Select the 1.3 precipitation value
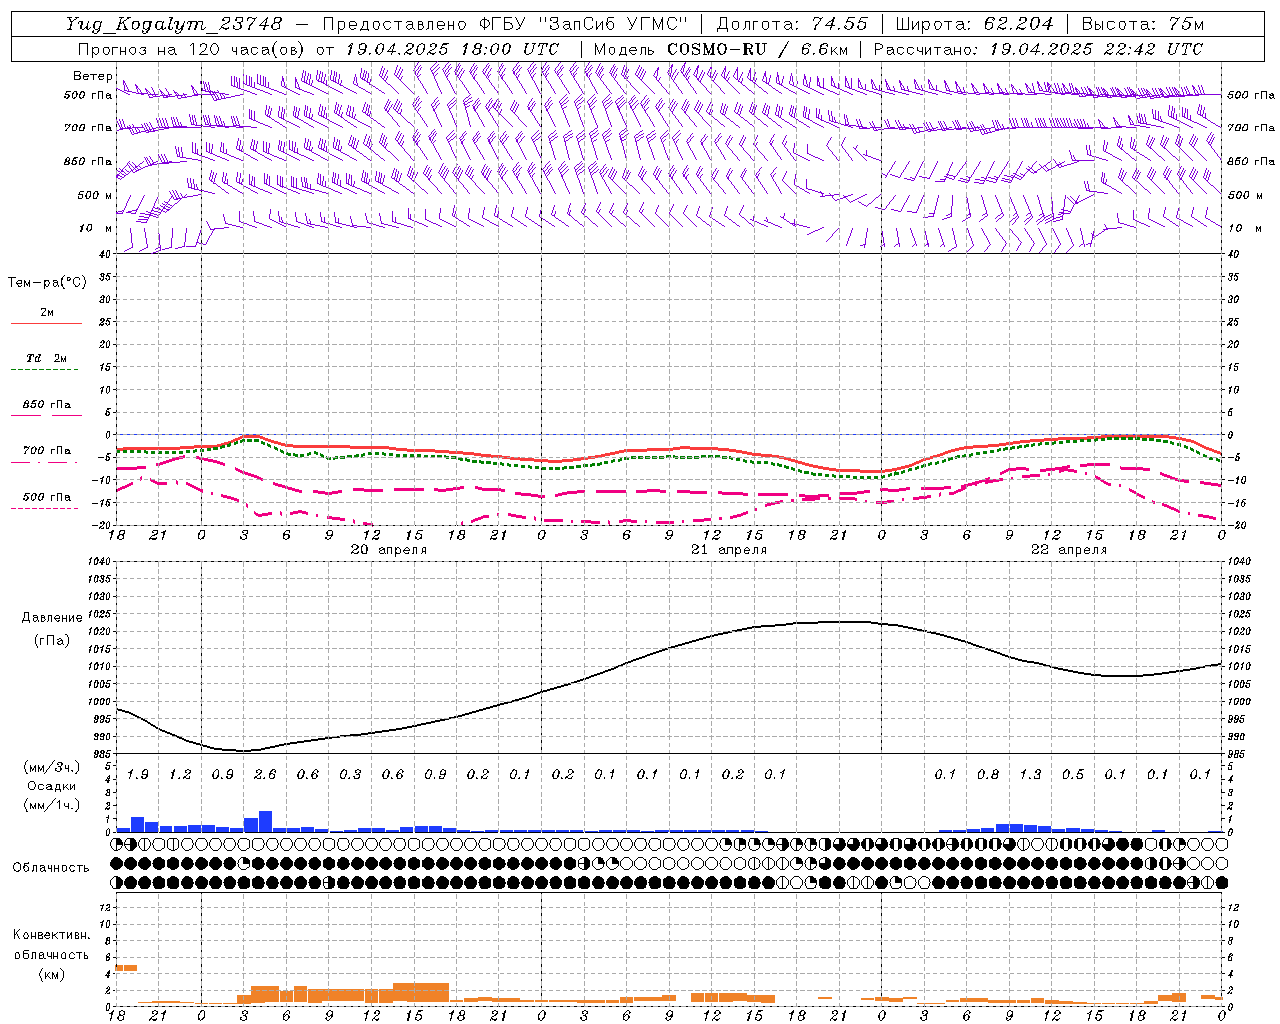The image size is (1280, 1024). click(1030, 774)
